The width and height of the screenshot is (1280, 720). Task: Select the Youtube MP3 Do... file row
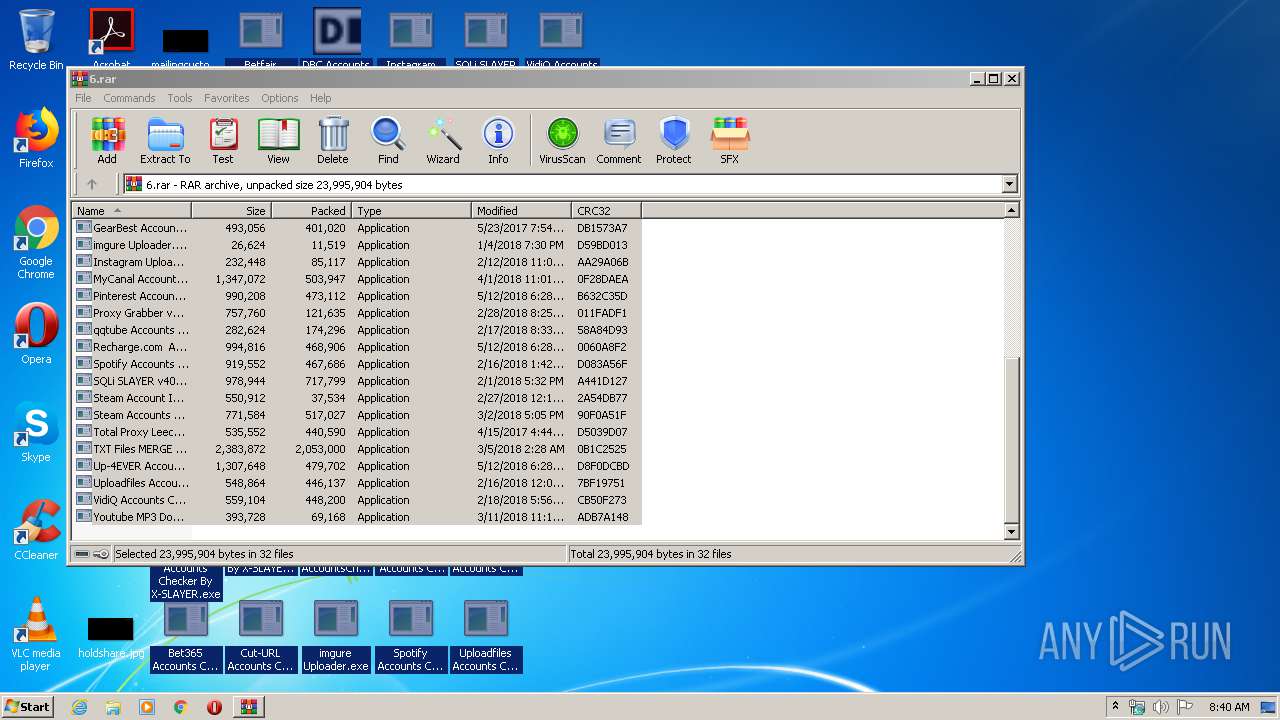click(x=357, y=517)
